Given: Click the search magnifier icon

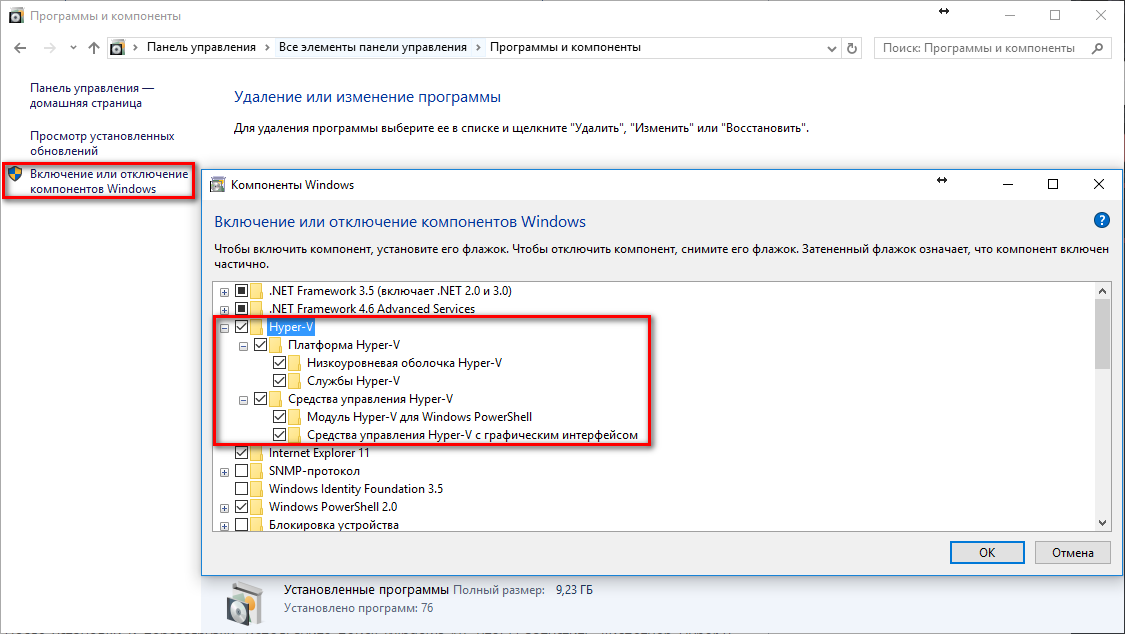Looking at the screenshot, I should pos(1097,47).
